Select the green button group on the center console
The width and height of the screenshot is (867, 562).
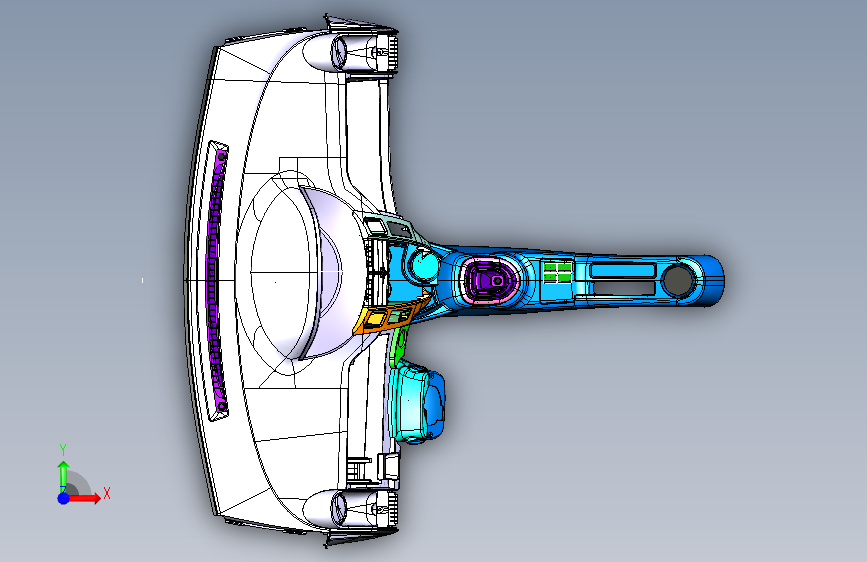click(x=557, y=273)
